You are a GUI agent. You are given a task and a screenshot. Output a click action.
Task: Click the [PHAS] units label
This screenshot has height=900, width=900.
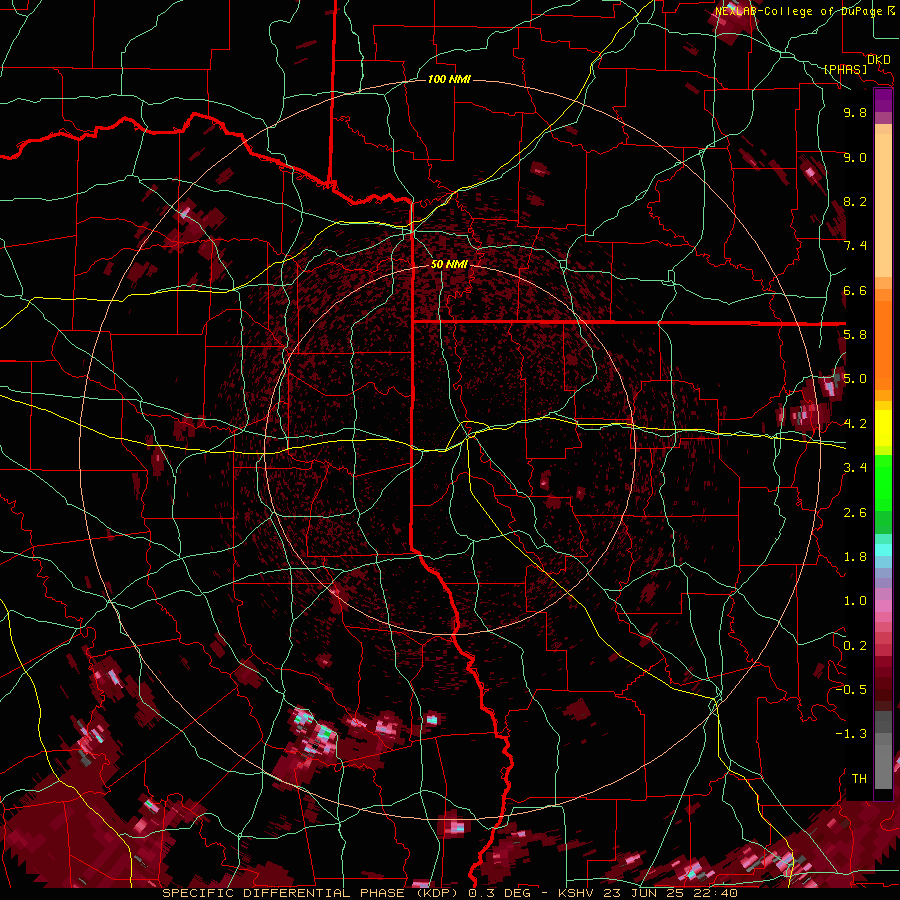[x=845, y=70]
